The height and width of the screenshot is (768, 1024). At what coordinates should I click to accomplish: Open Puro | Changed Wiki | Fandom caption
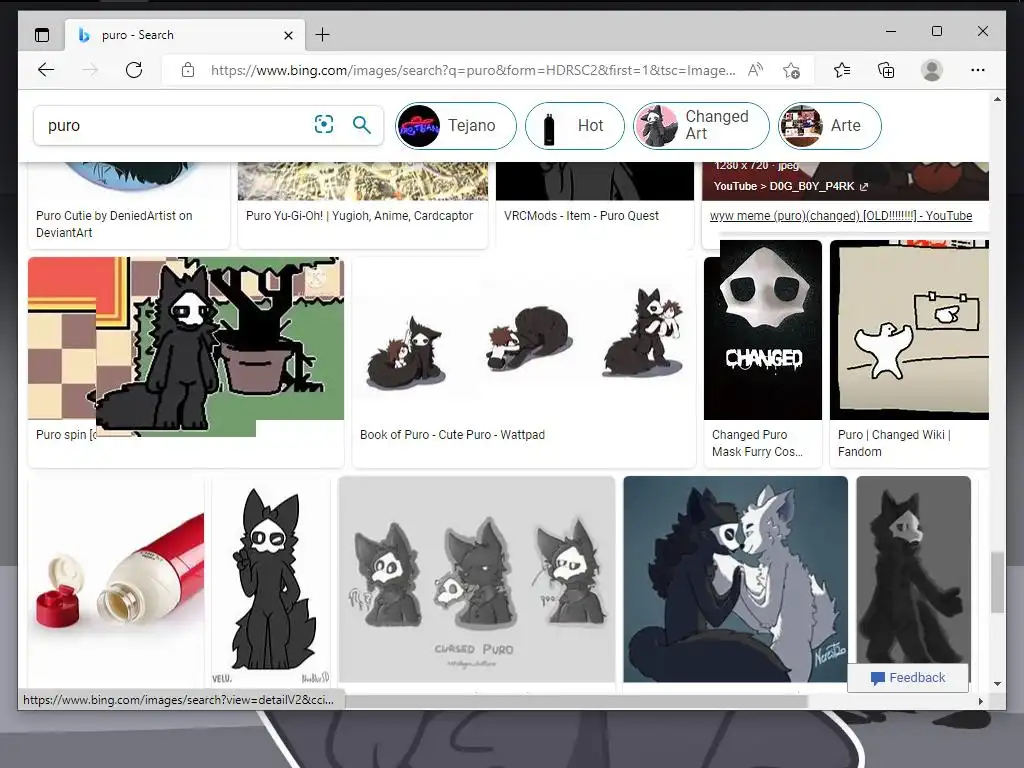[x=894, y=443]
